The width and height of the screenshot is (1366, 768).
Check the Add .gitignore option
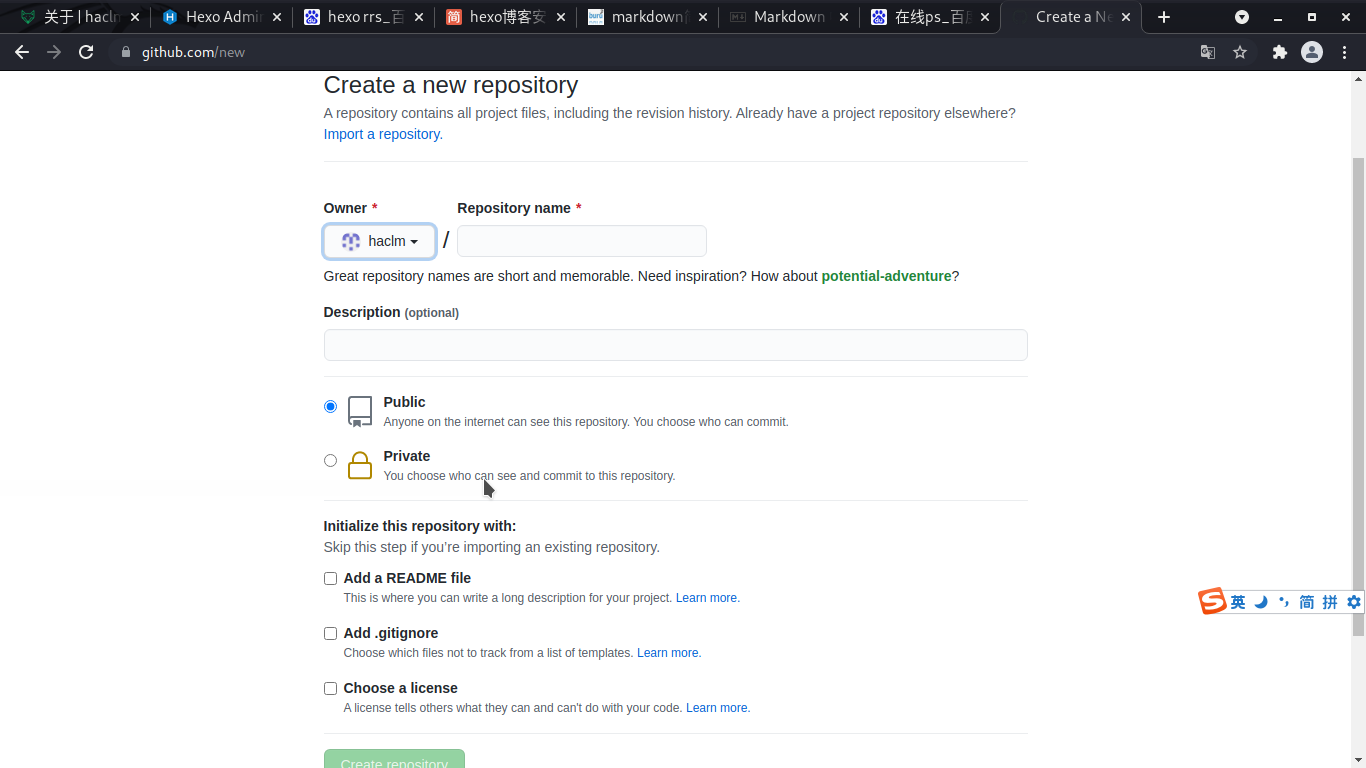pyautogui.click(x=330, y=633)
